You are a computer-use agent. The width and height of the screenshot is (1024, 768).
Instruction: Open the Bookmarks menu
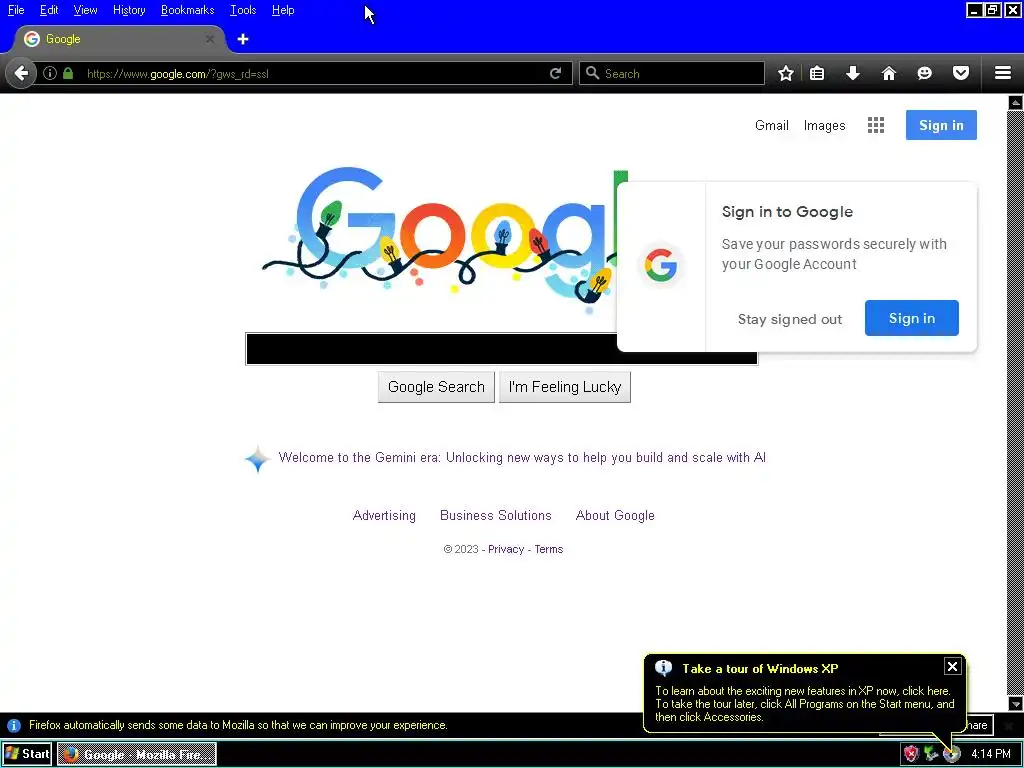[x=187, y=10]
